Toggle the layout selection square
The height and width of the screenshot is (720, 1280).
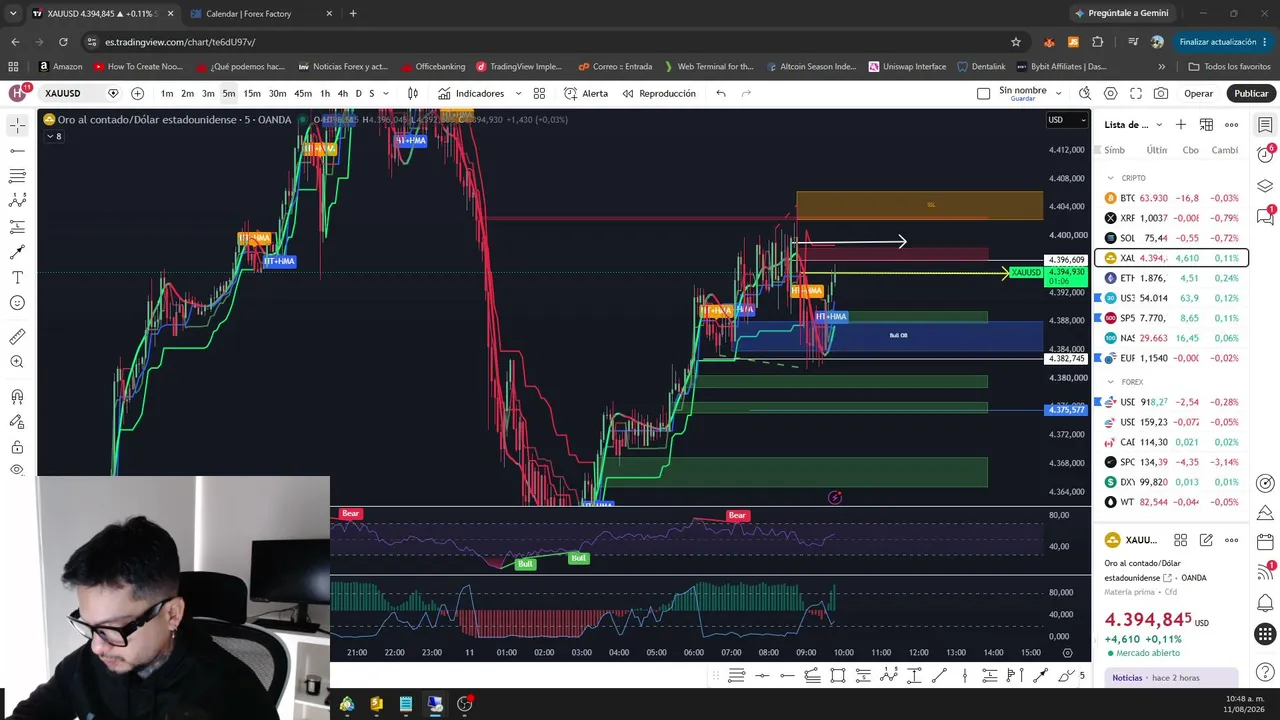coord(983,93)
